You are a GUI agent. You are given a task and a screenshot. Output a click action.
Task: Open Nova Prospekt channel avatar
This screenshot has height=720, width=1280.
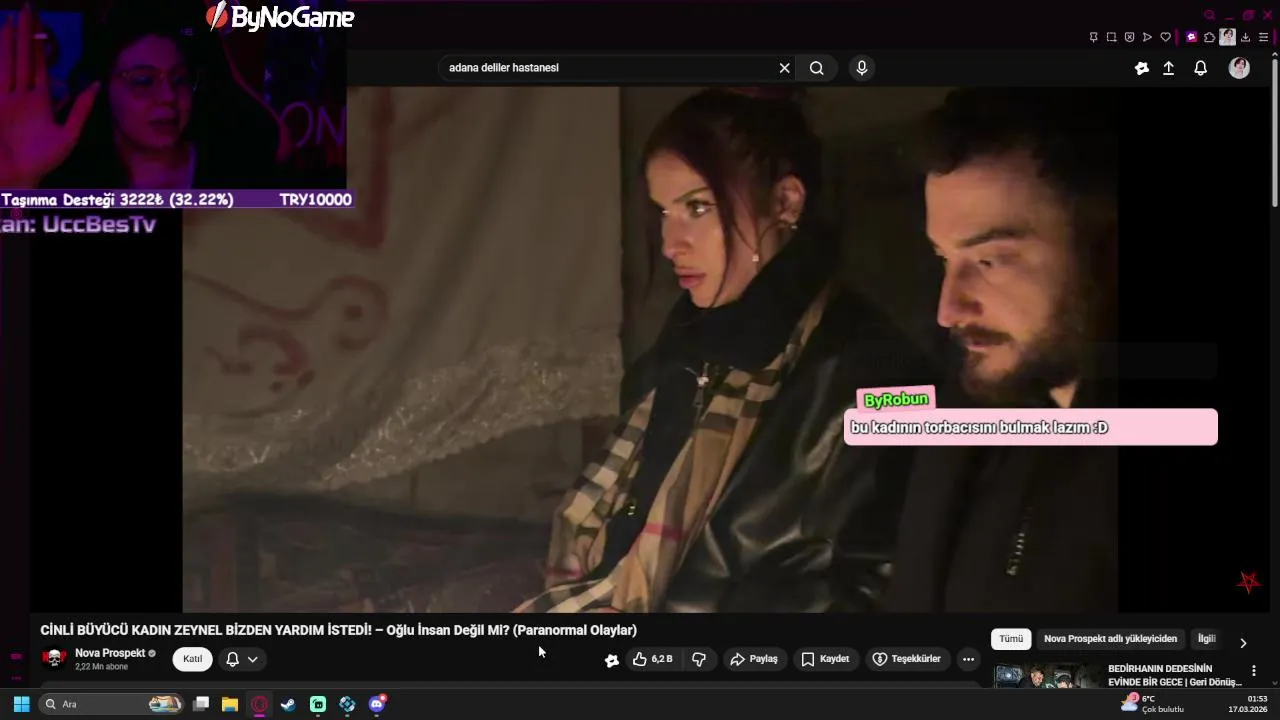[54, 658]
